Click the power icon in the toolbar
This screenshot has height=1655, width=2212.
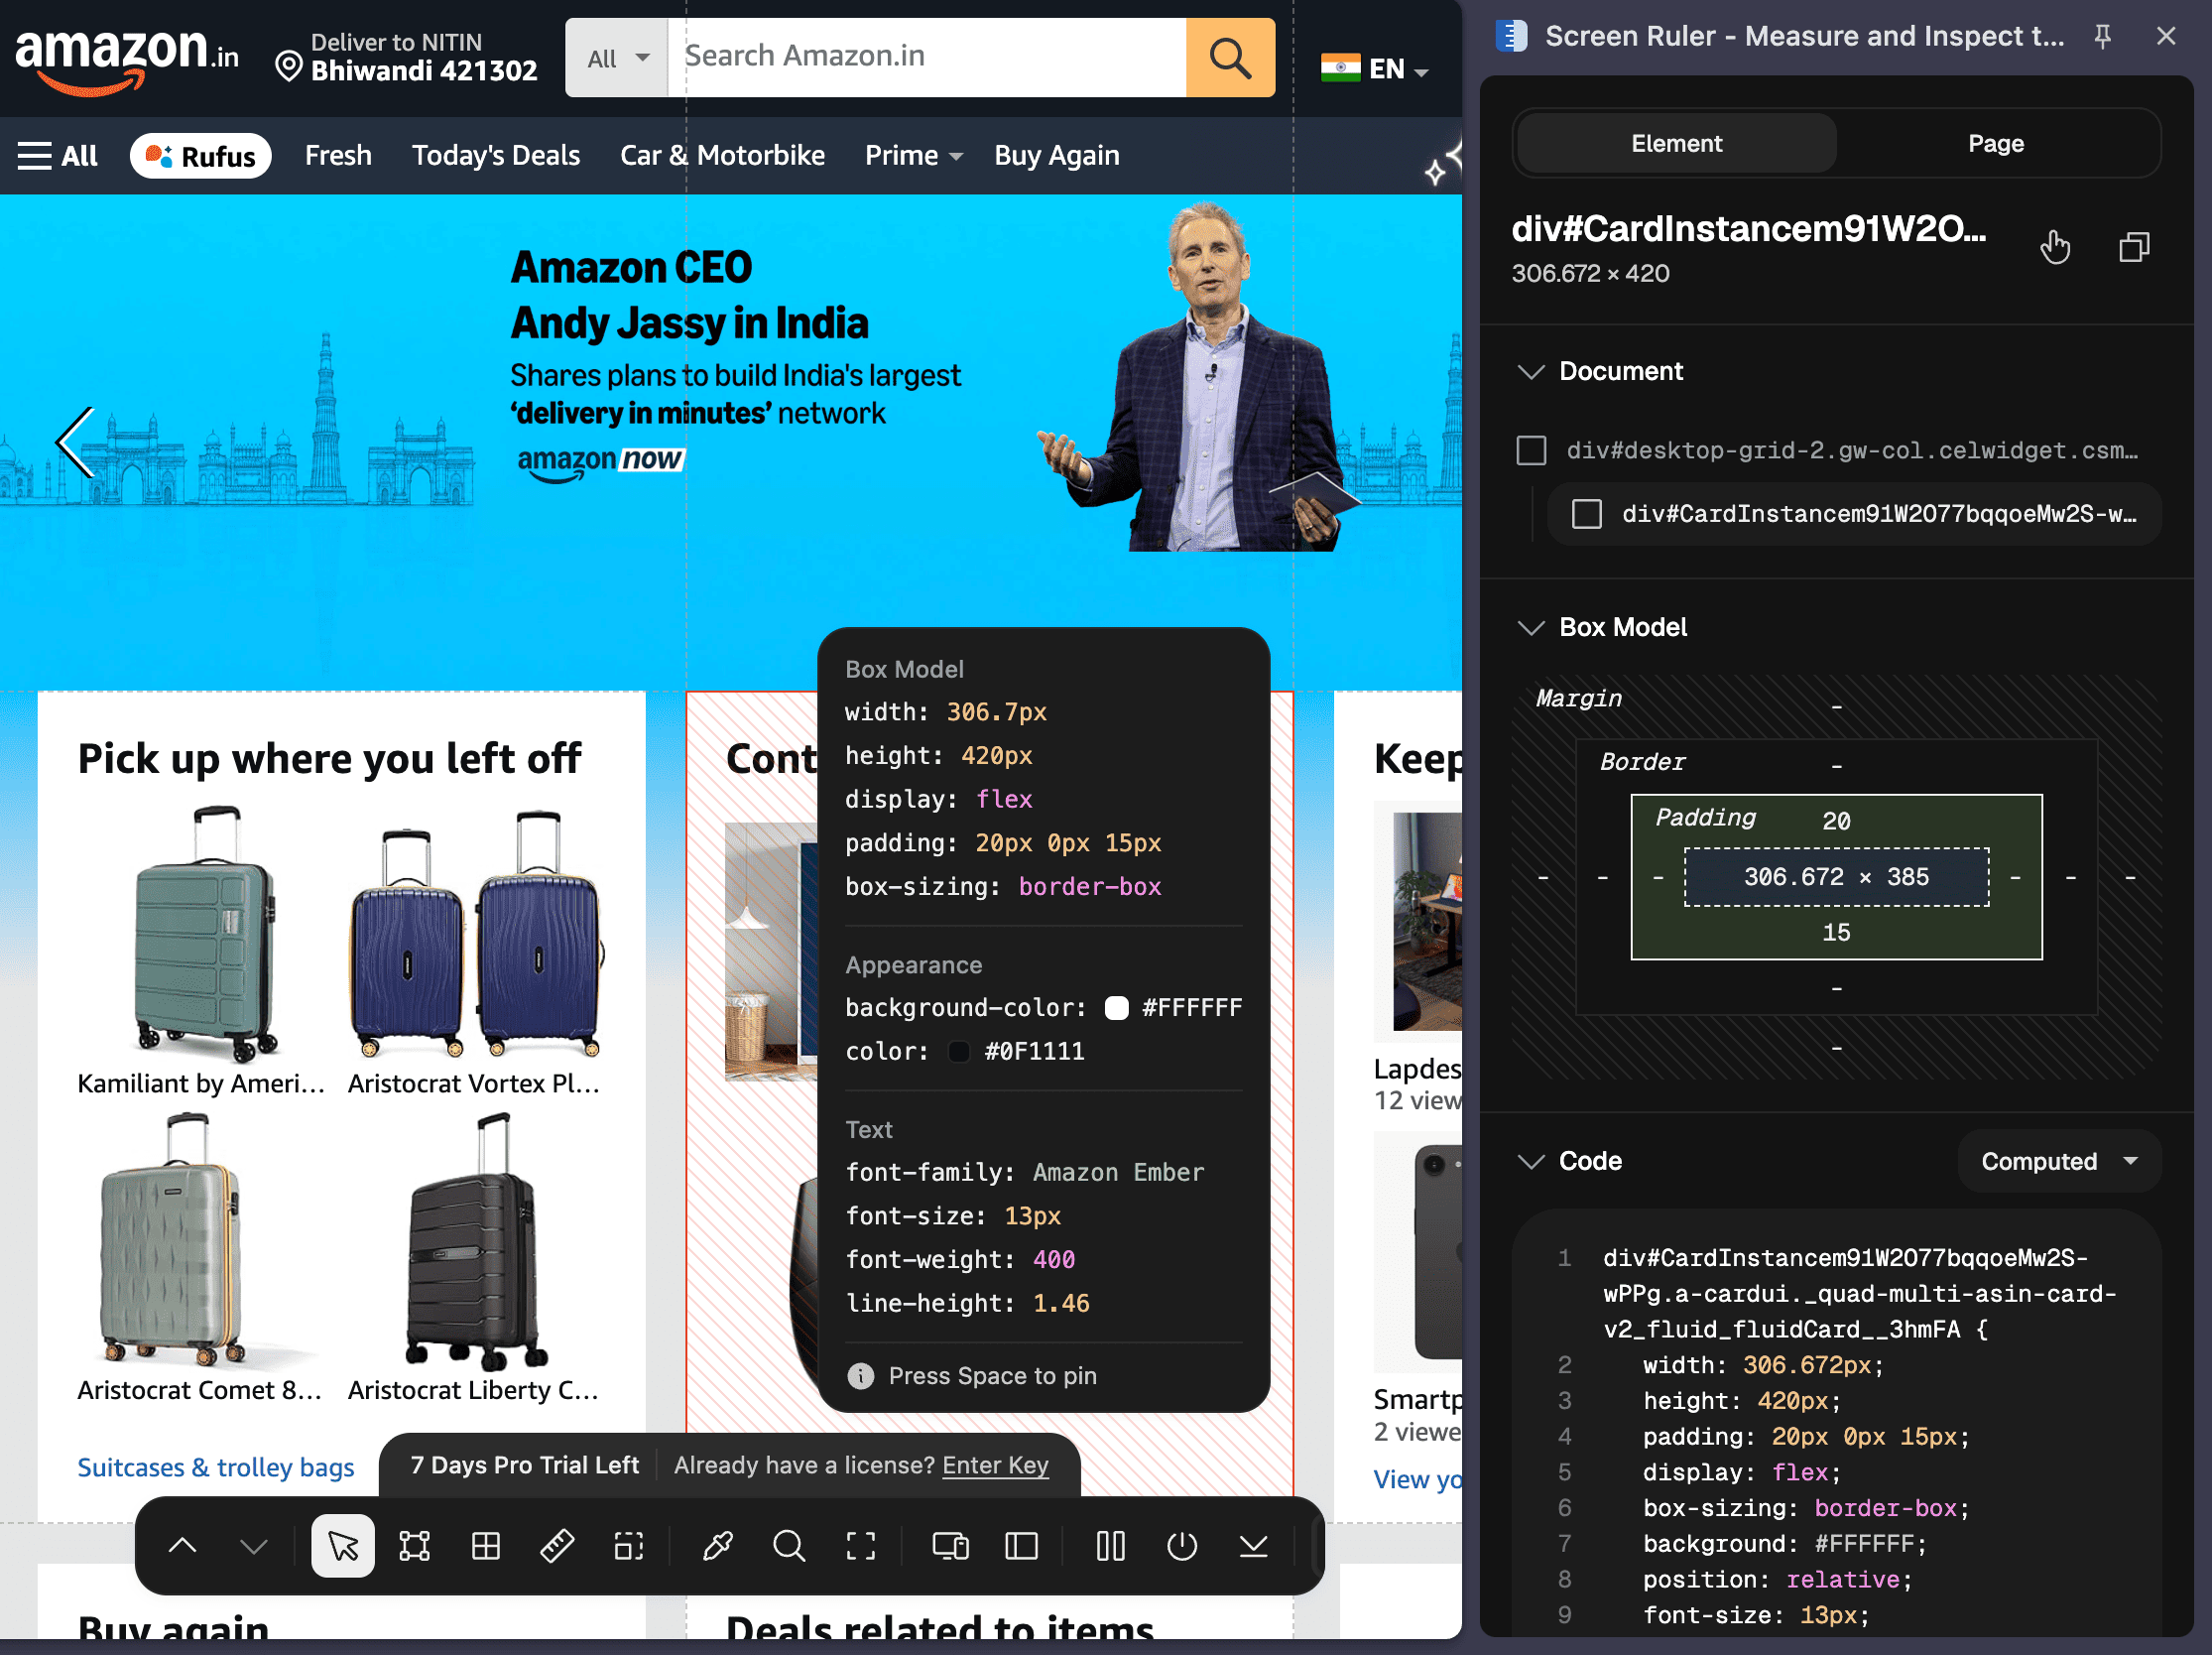click(x=1182, y=1546)
